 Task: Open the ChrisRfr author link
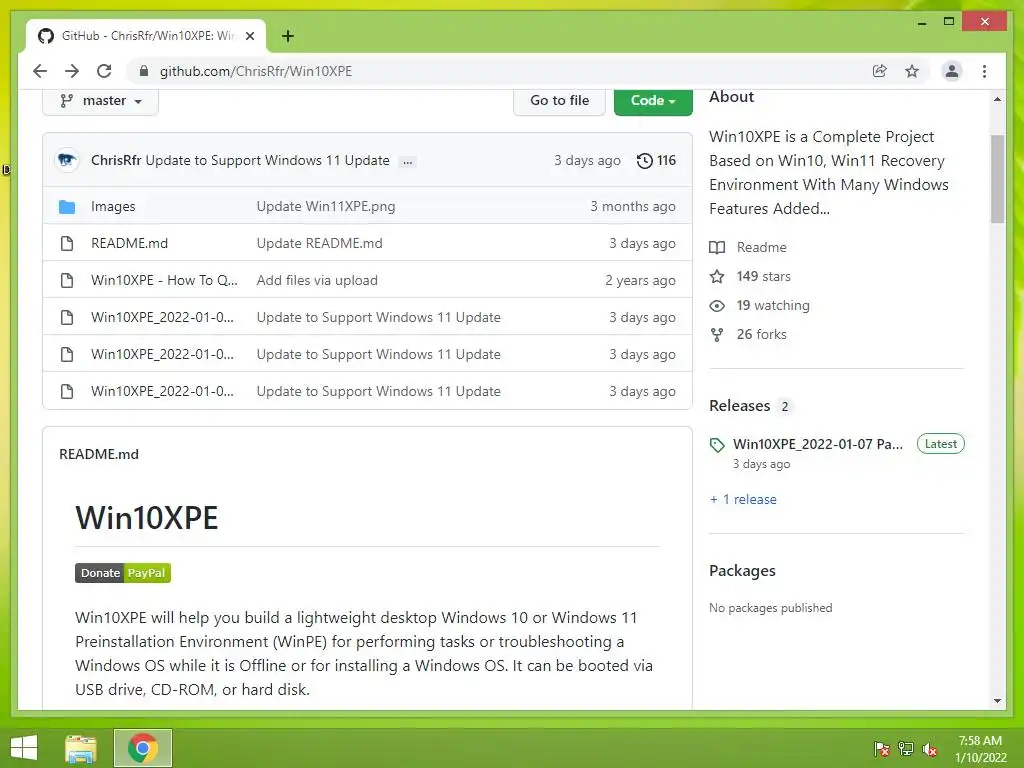(x=116, y=161)
